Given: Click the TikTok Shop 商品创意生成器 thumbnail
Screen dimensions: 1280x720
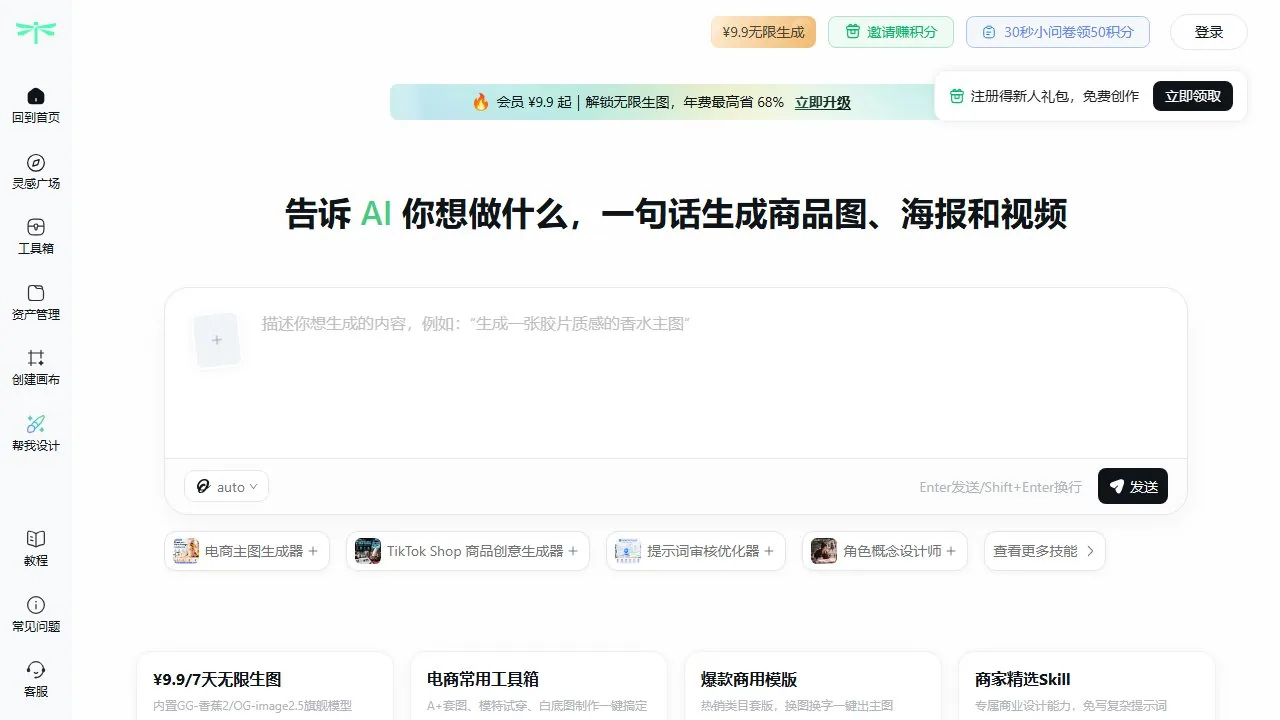Looking at the screenshot, I should coord(368,551).
